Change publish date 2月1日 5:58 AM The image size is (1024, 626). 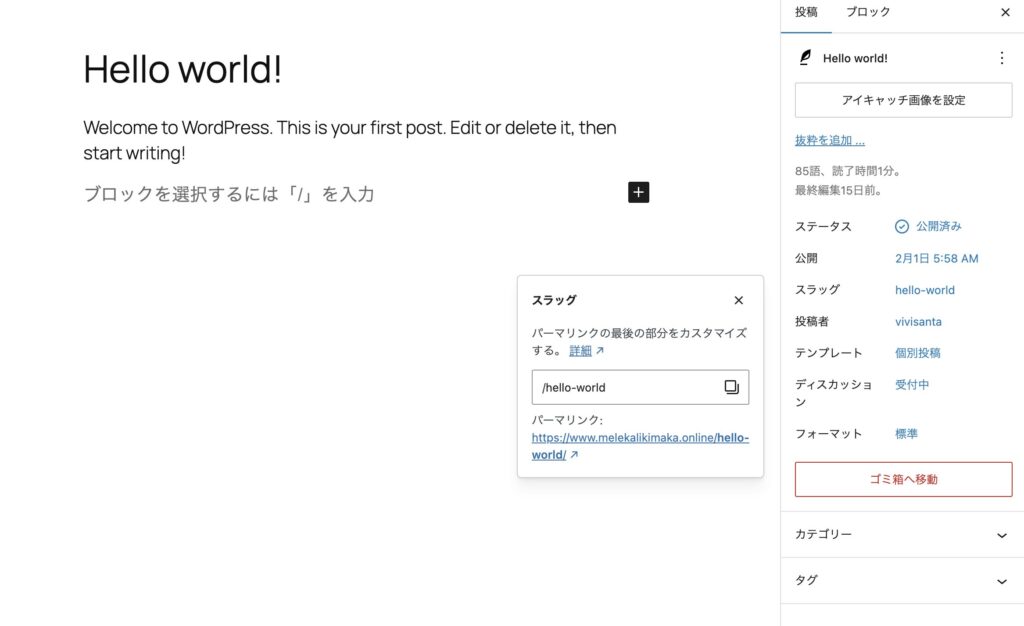[x=936, y=258]
